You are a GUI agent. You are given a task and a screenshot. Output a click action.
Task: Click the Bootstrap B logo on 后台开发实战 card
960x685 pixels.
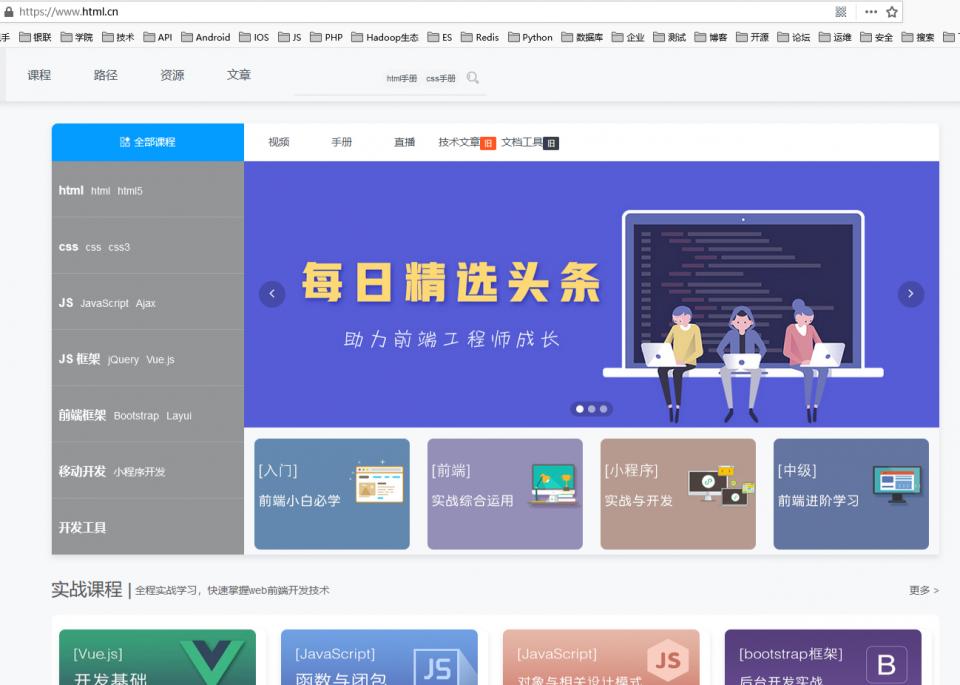(x=885, y=662)
